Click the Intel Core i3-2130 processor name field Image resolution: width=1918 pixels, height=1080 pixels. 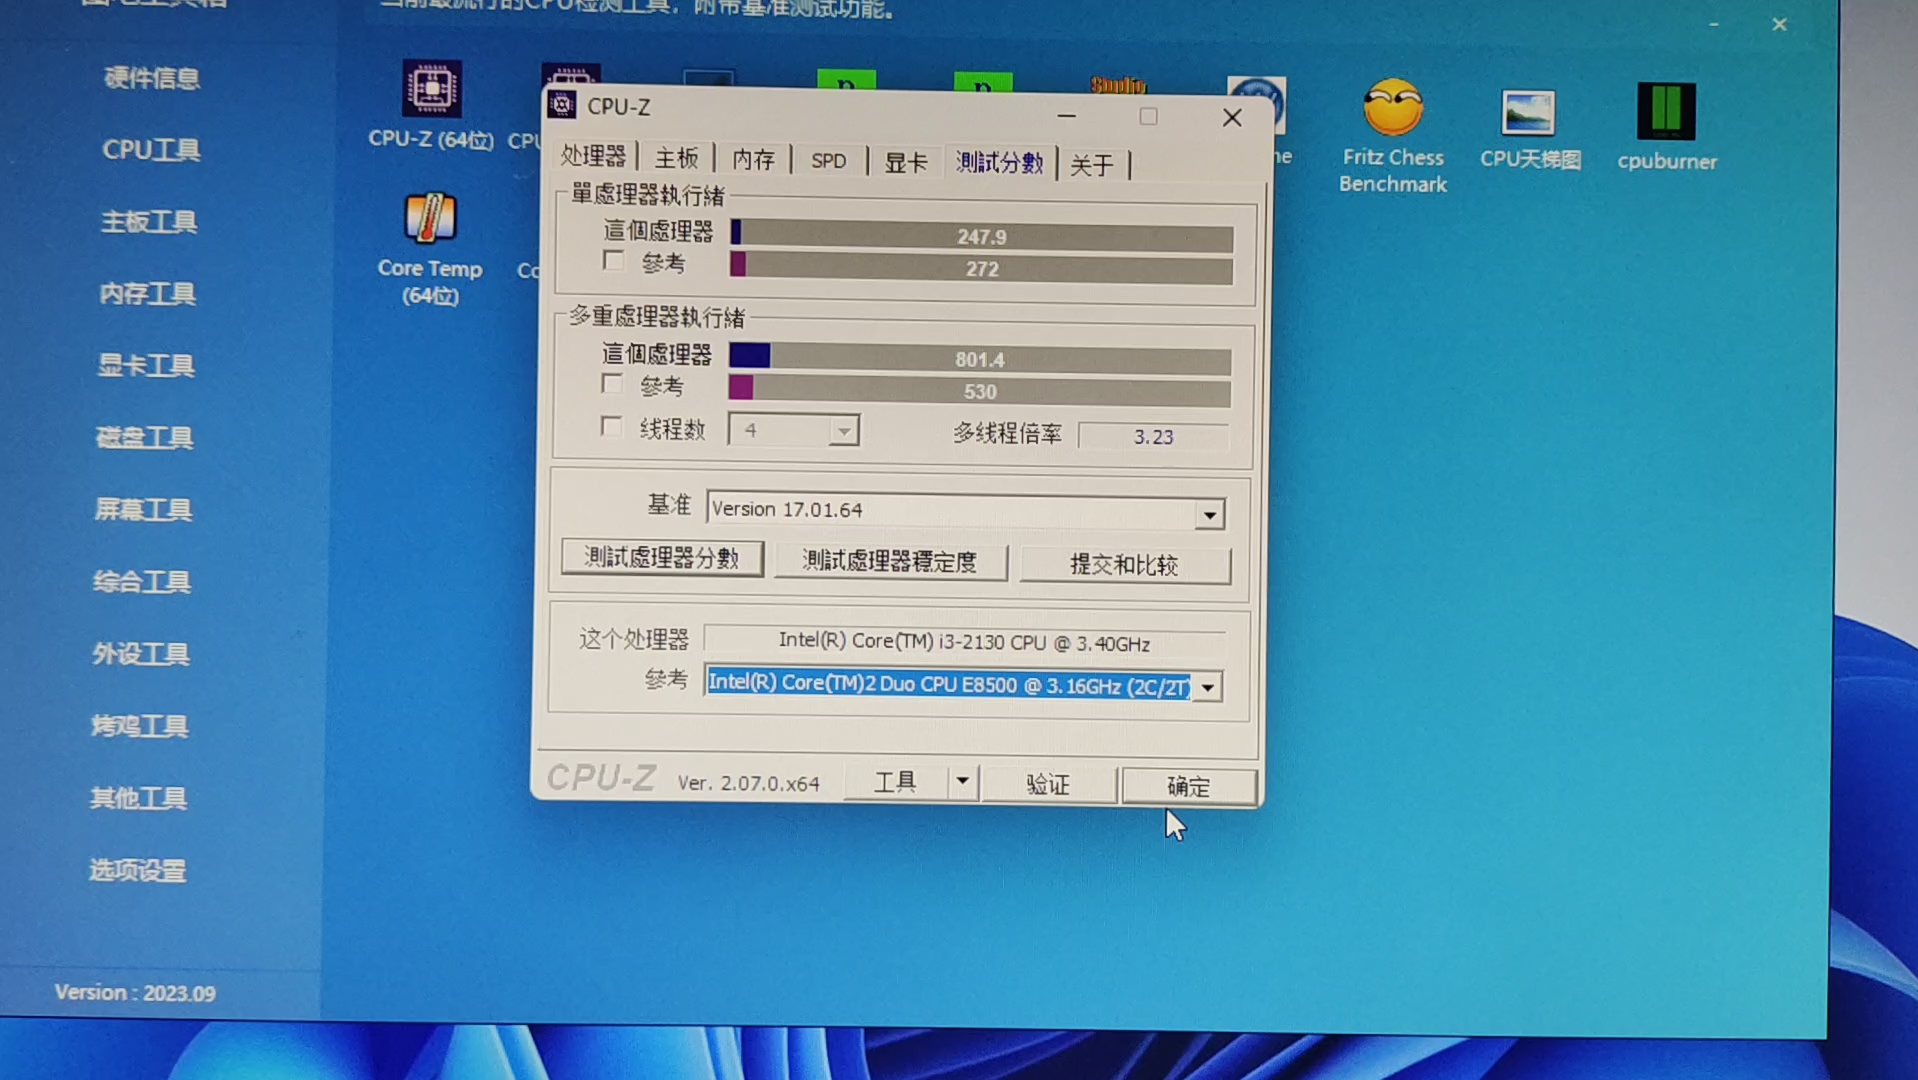(964, 642)
